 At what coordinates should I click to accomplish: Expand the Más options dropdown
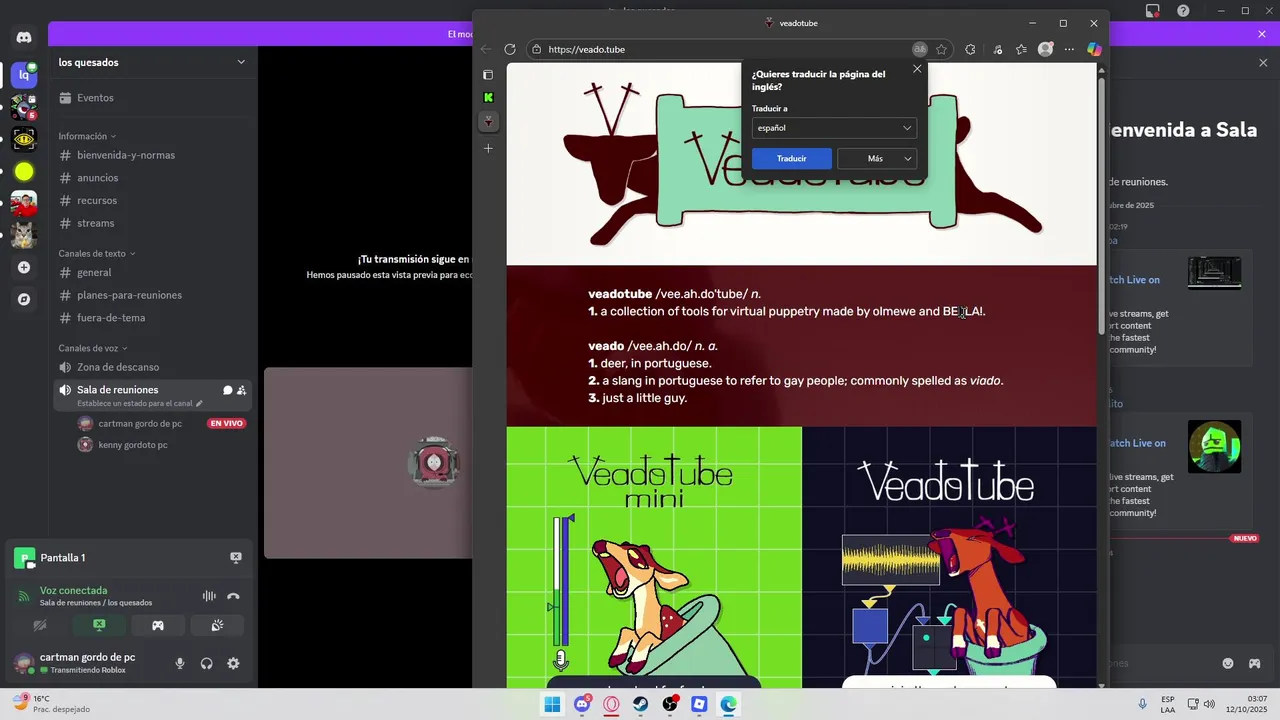(x=877, y=158)
